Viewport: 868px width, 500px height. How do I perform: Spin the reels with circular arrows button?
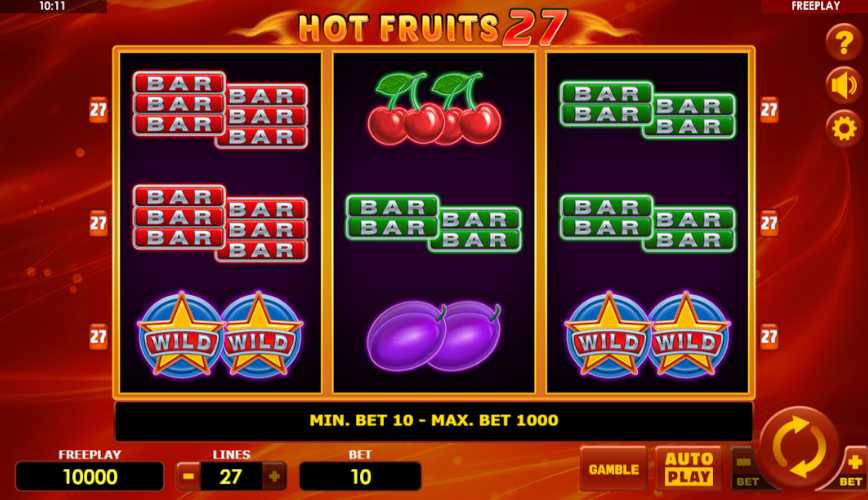click(x=799, y=447)
